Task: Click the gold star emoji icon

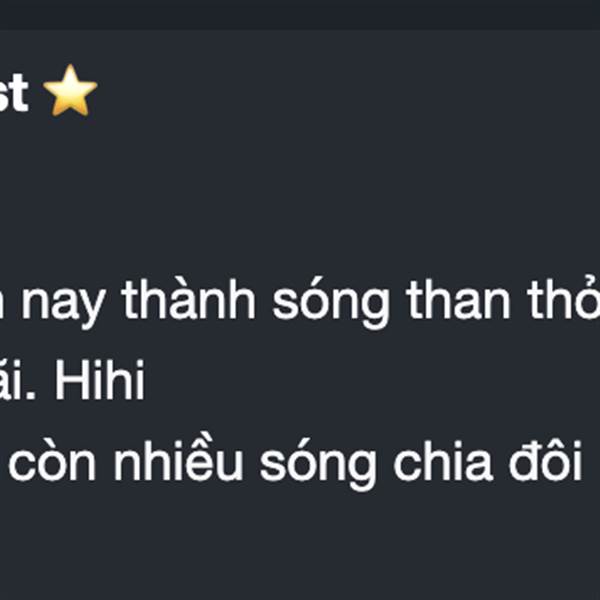Action: coord(70,90)
